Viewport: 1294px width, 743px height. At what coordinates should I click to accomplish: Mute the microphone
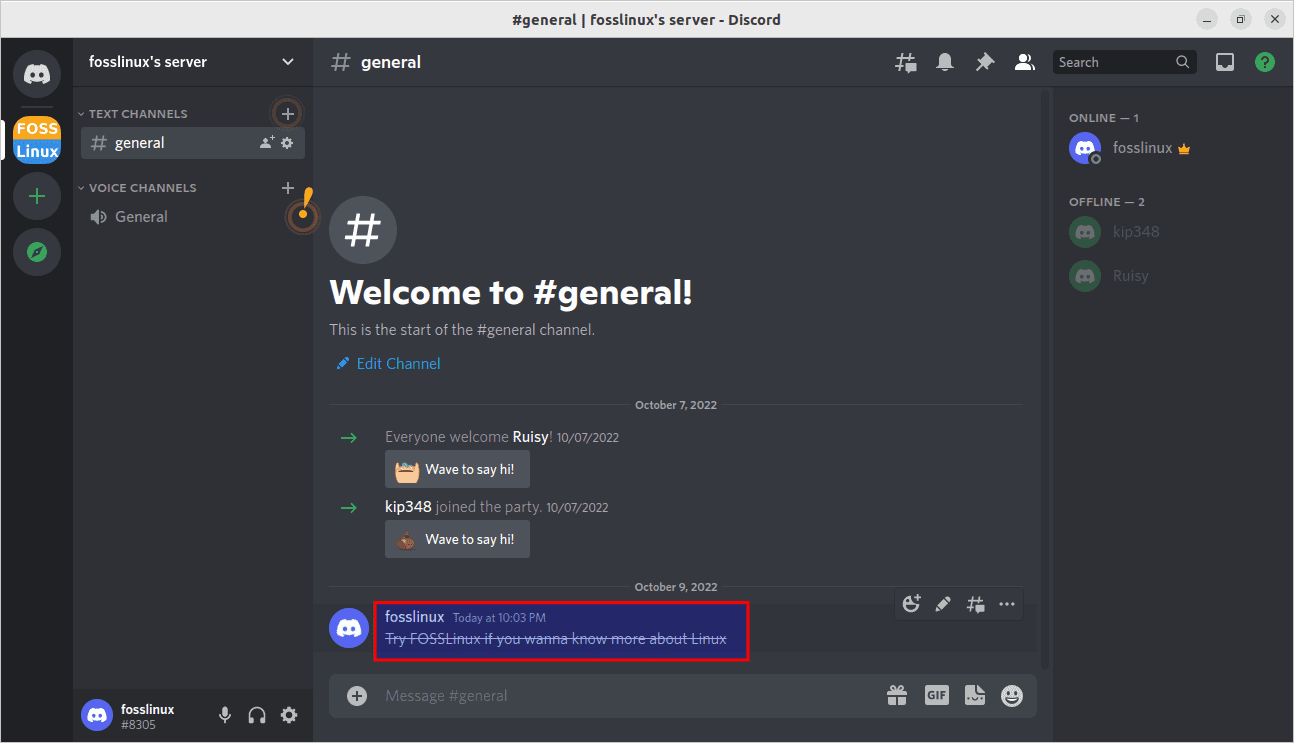(x=225, y=715)
